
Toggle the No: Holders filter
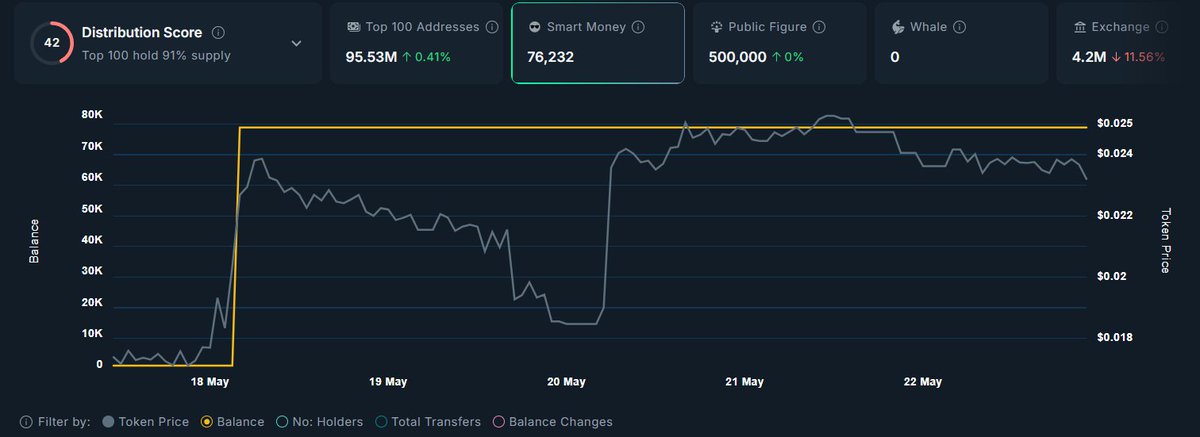click(319, 422)
